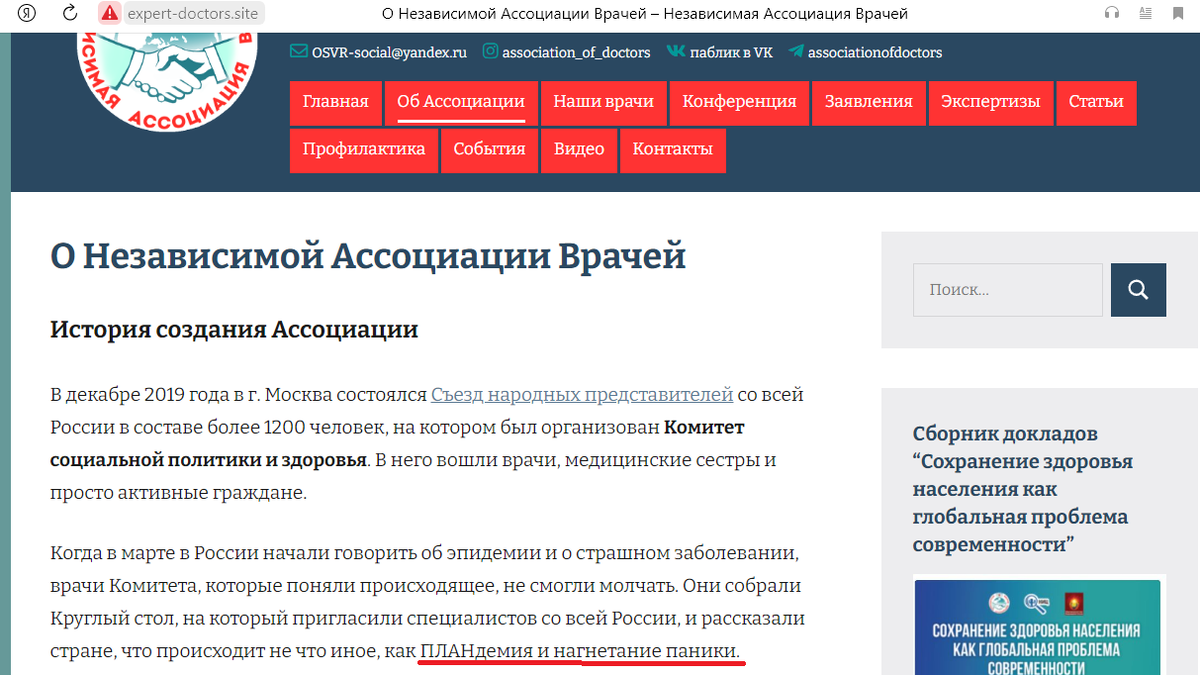The image size is (1200, 675).
Task: Click the Telegram icon near associationofdoctors
Action: [795, 51]
